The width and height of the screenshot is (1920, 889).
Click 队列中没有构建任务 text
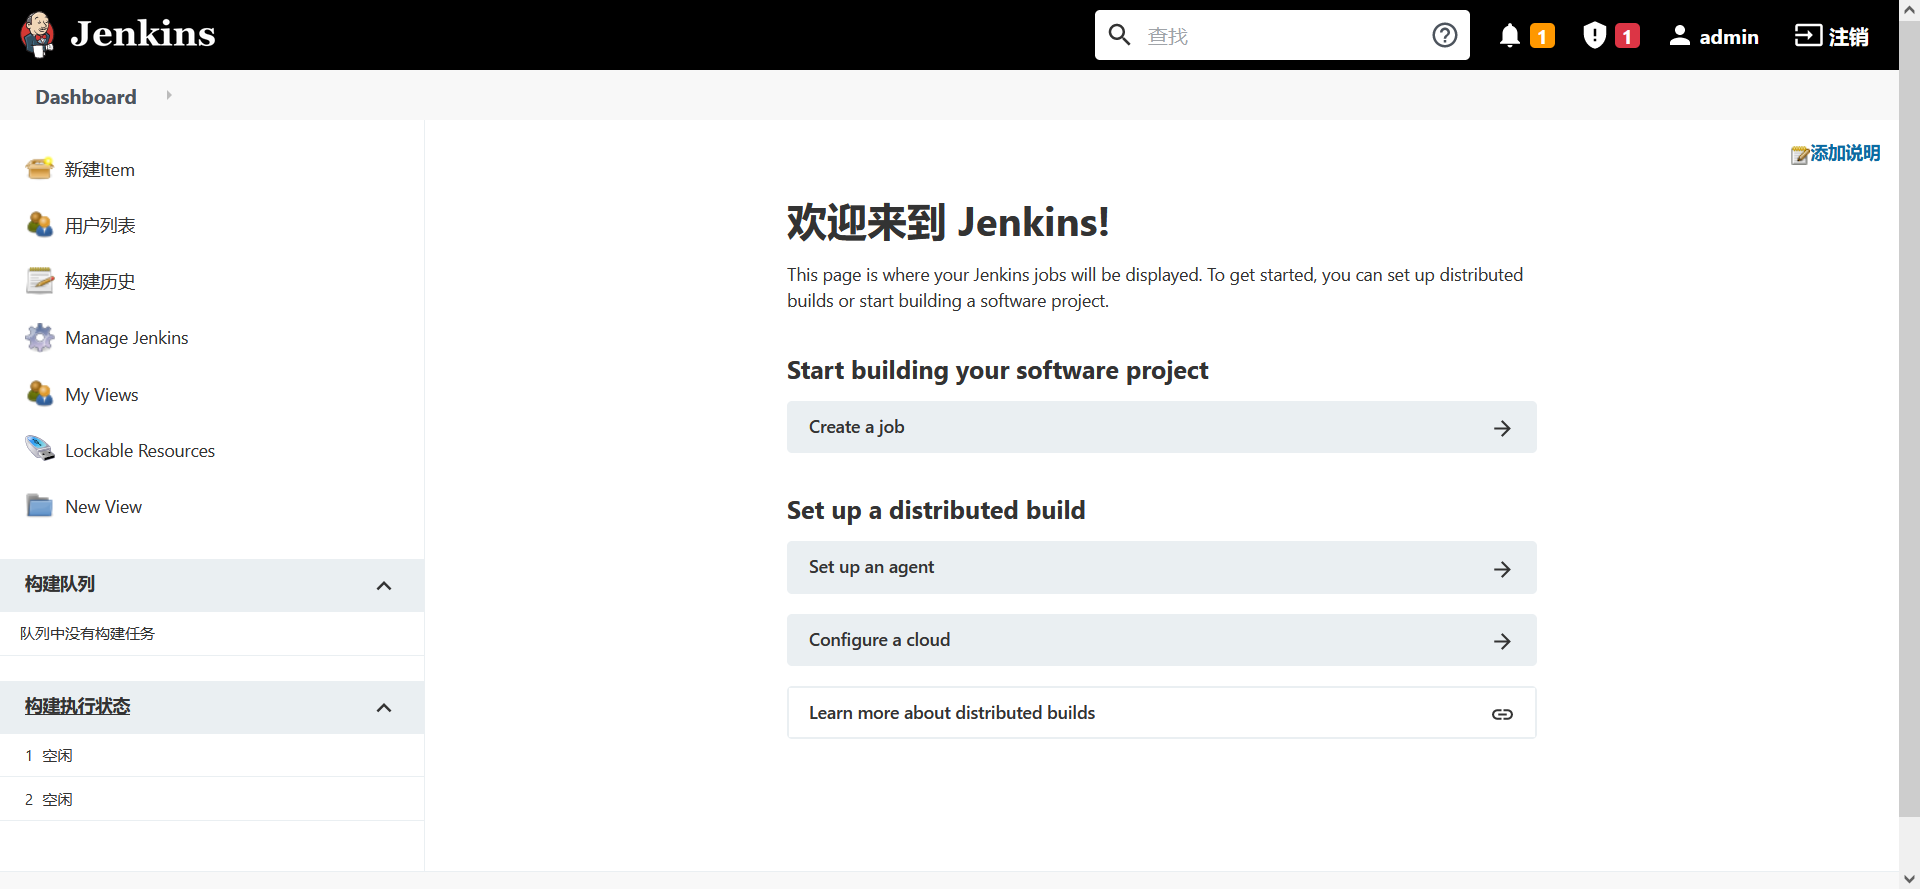88,634
